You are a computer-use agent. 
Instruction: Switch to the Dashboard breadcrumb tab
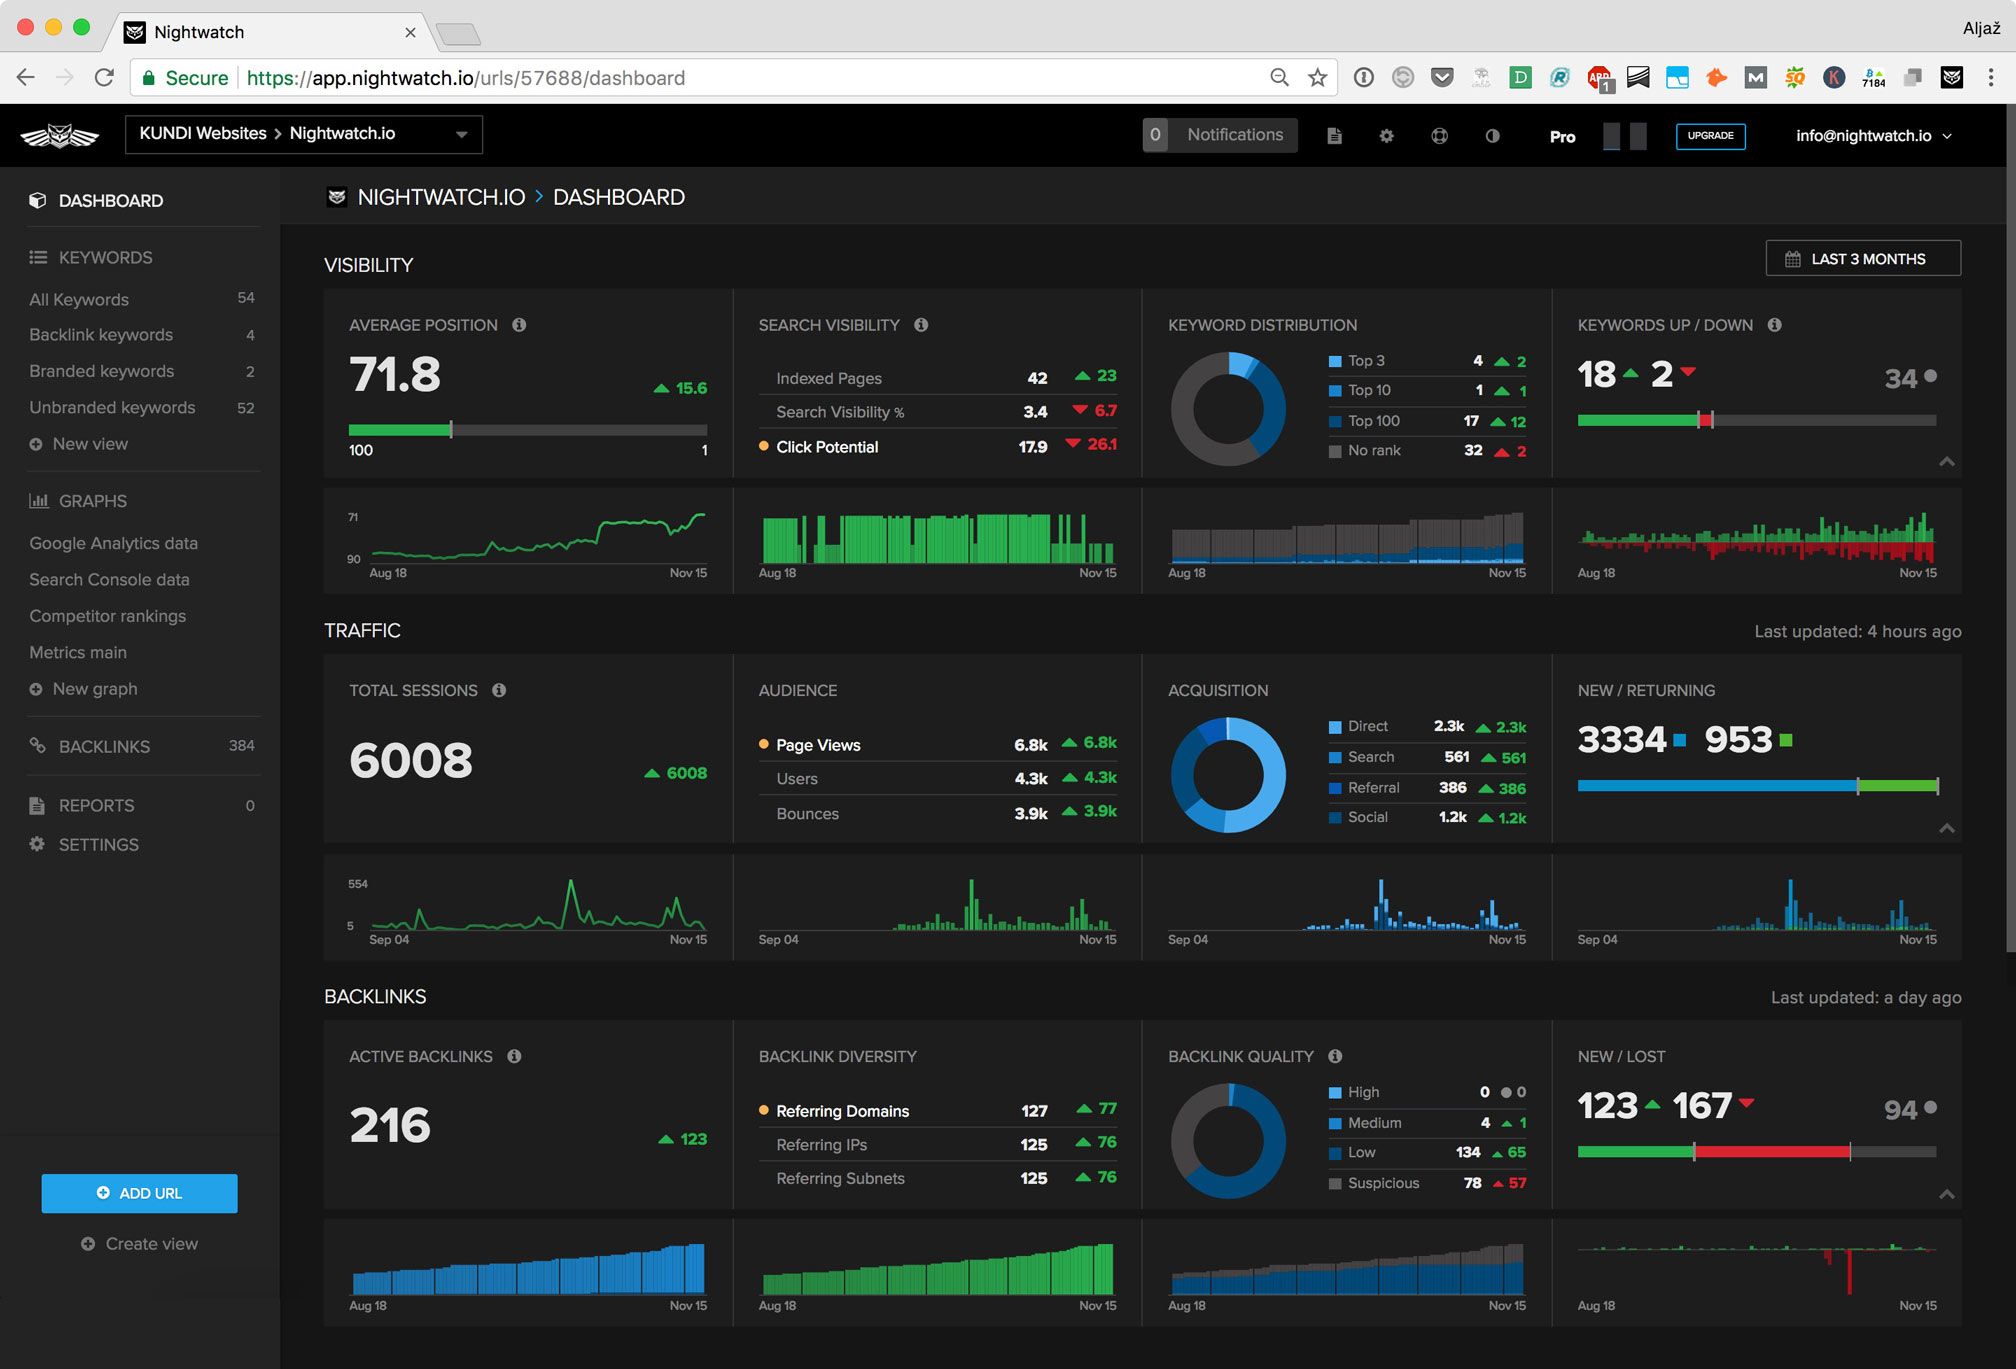(618, 197)
